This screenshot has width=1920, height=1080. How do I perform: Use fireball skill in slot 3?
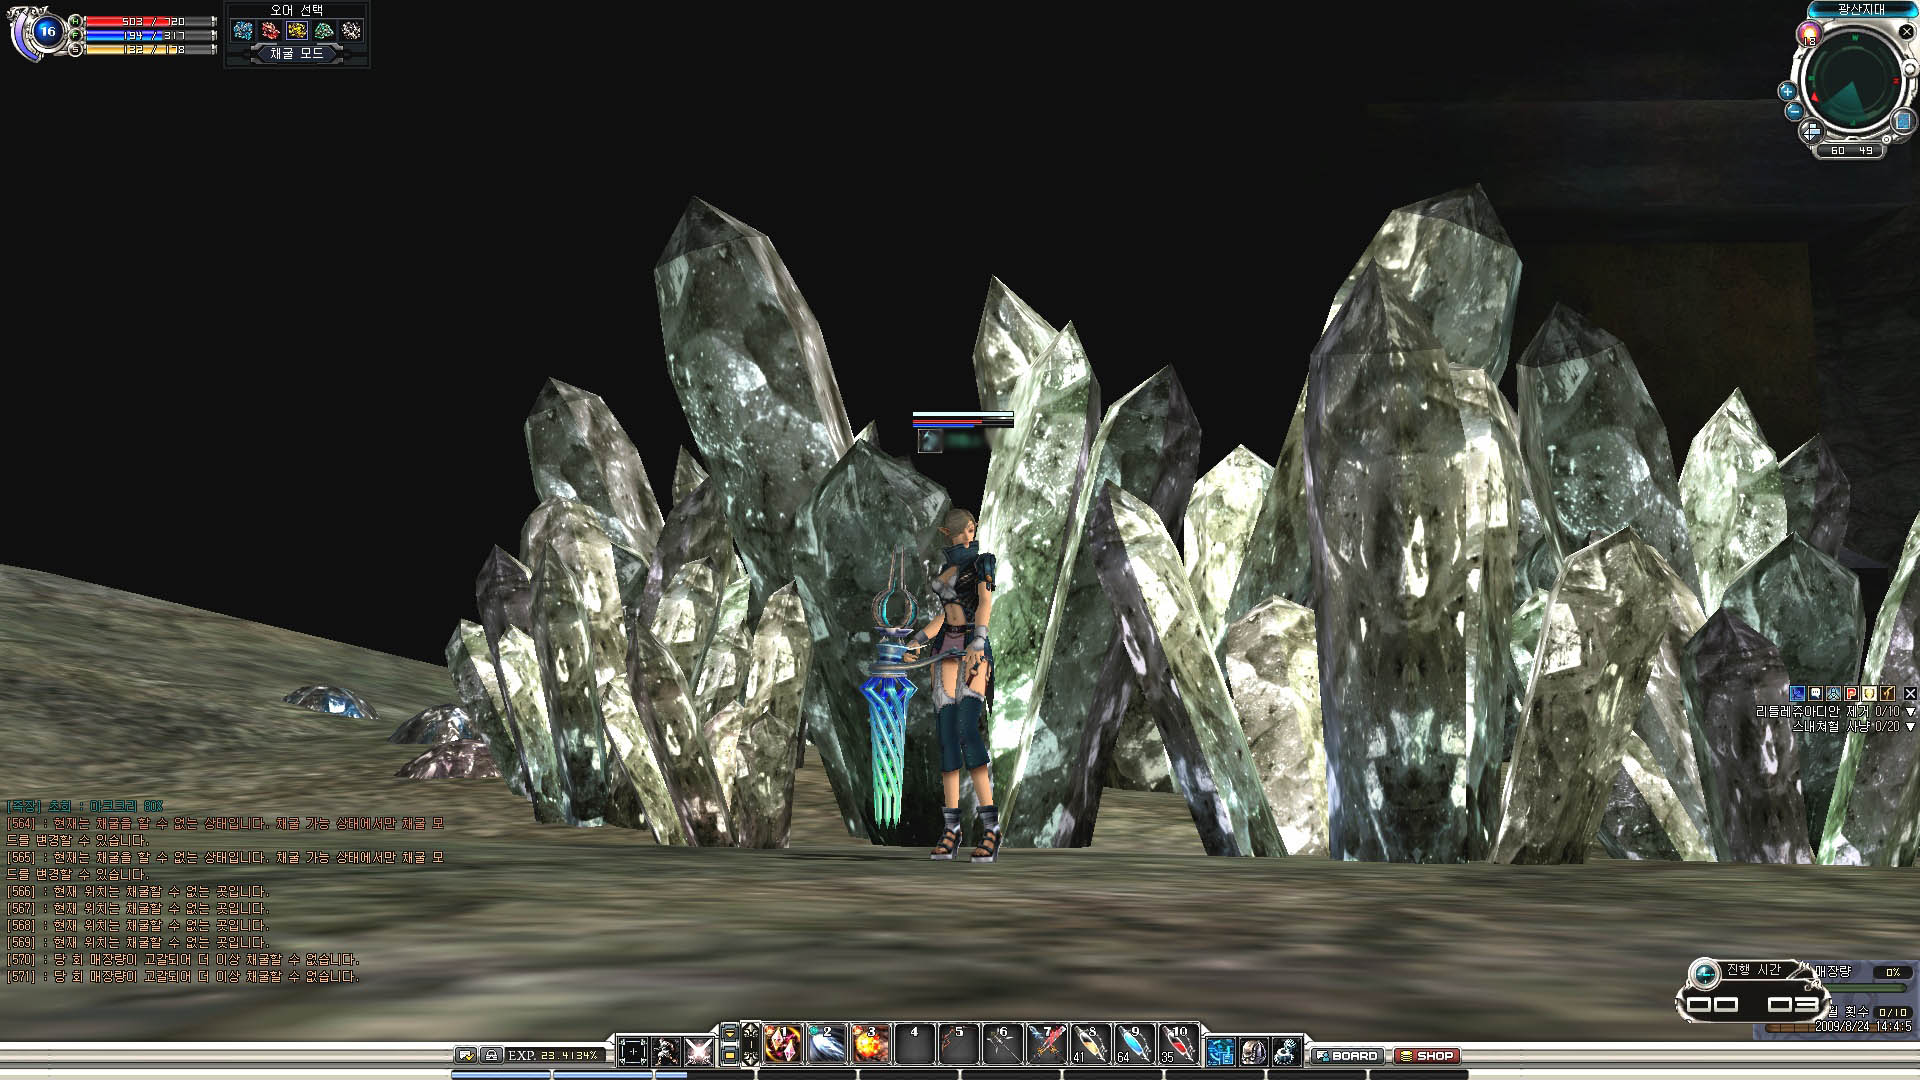[x=870, y=1044]
